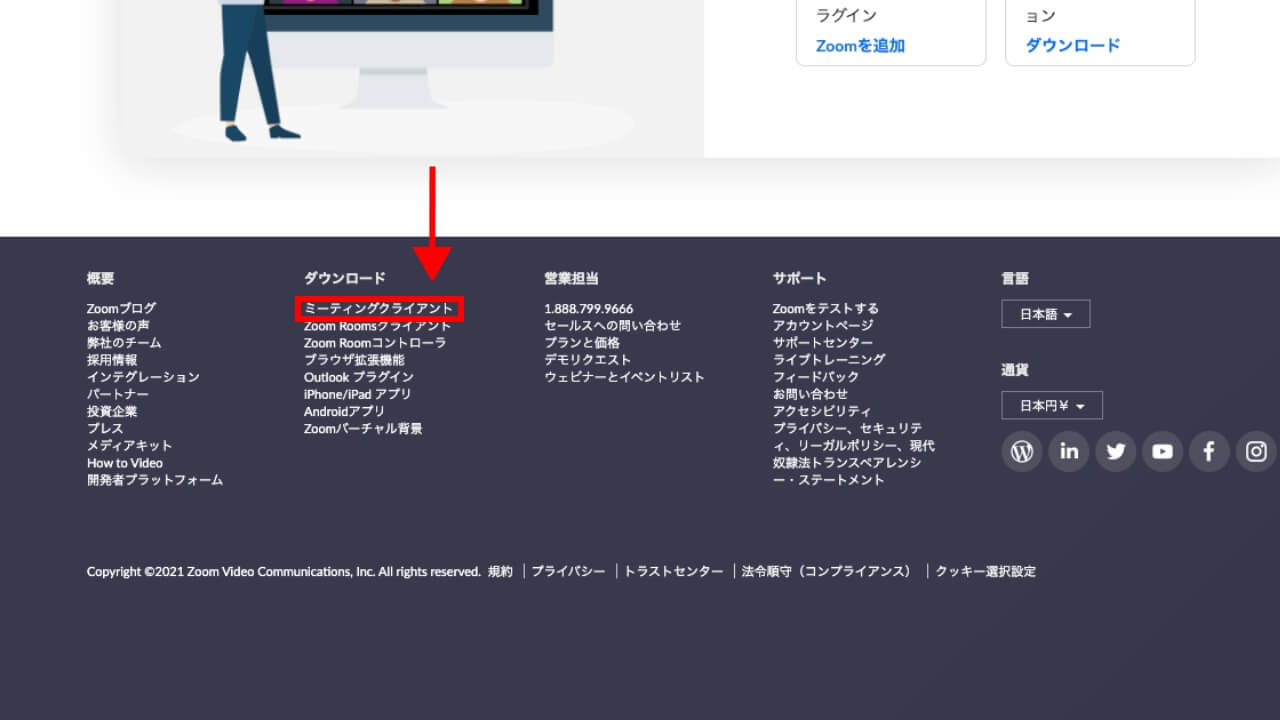Open 法令順守（コンプライアンス） link
The width and height of the screenshot is (1280, 720).
827,572
